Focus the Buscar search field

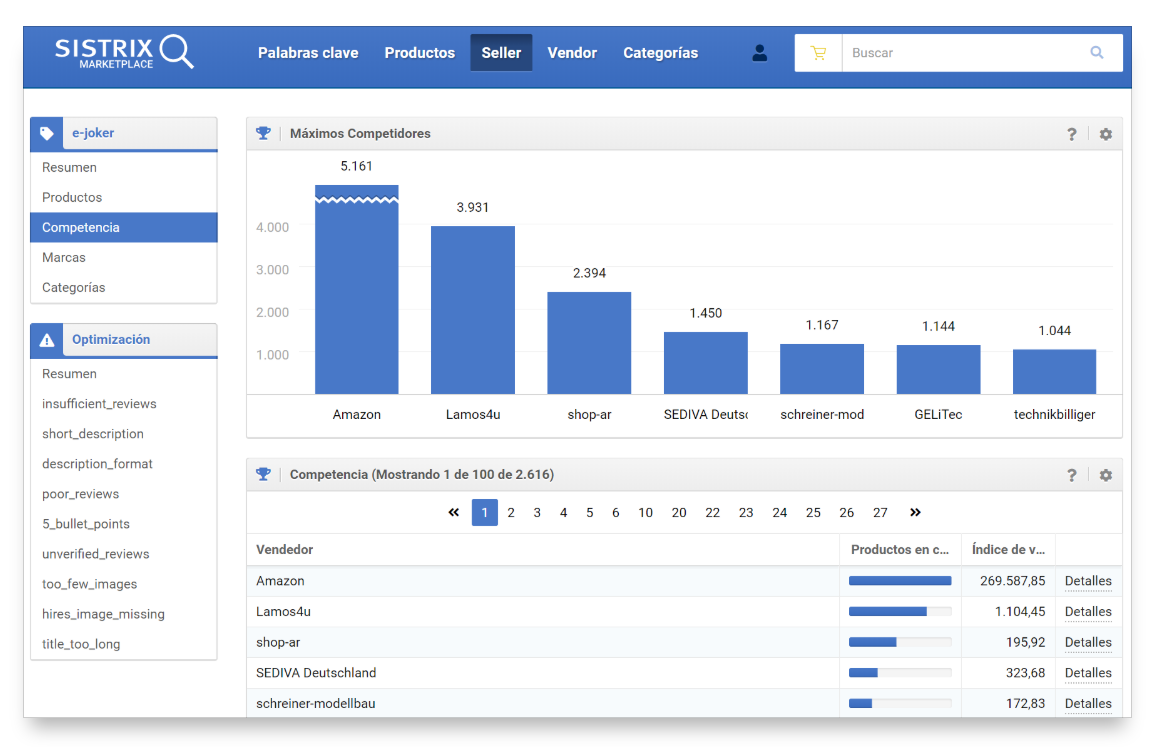(960, 53)
